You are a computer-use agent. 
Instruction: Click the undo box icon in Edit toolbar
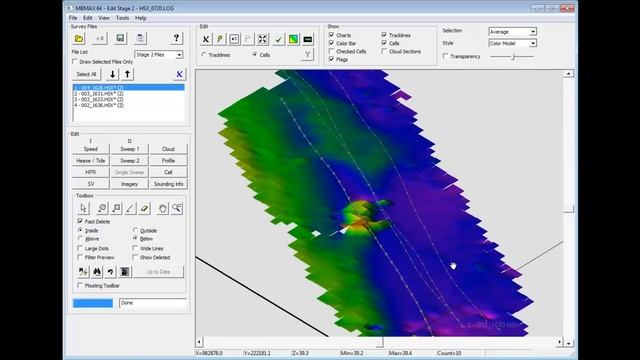[234, 39]
